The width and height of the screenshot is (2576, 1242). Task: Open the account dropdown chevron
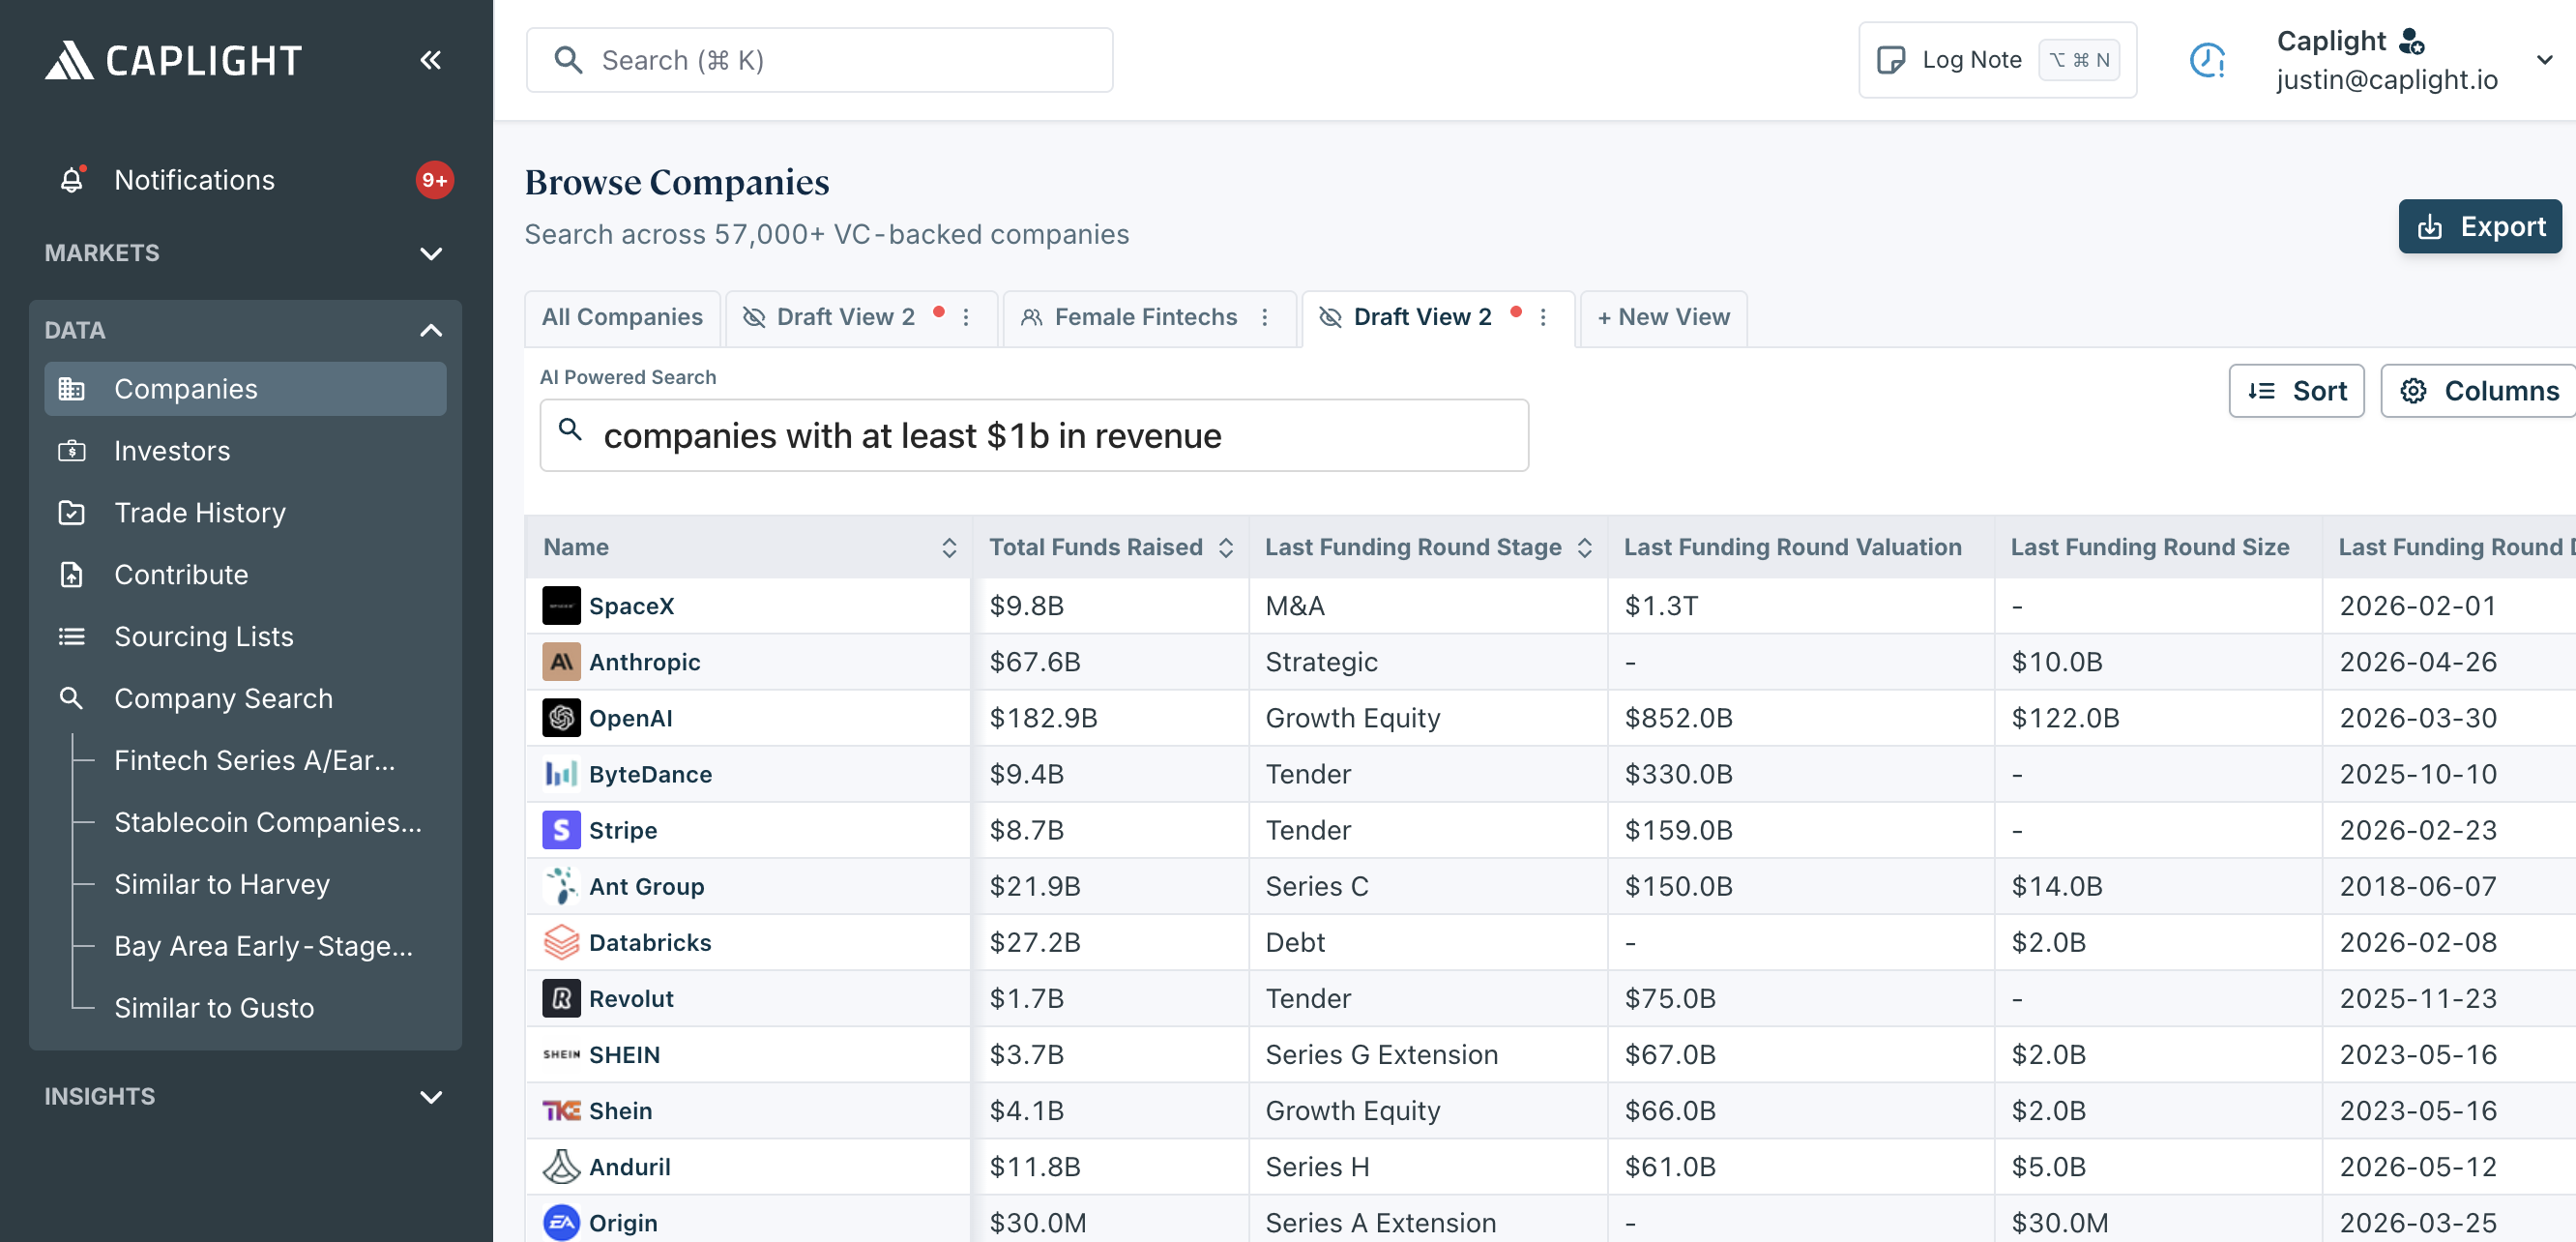coord(2544,60)
